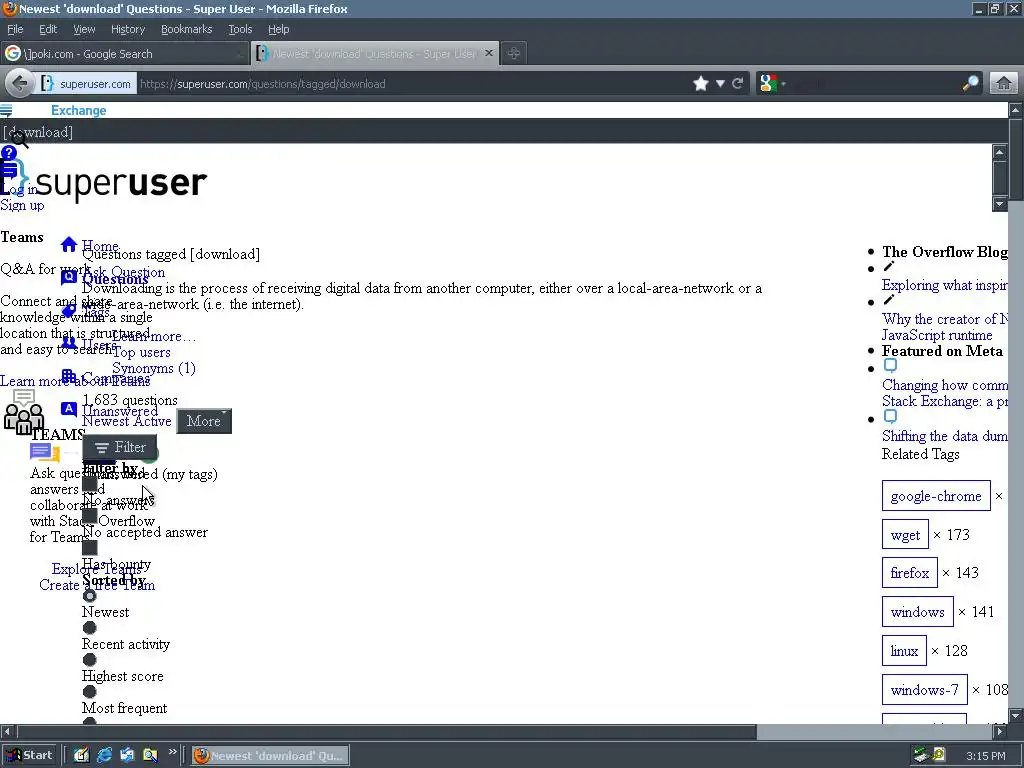Close the Super User tab

(x=488, y=54)
